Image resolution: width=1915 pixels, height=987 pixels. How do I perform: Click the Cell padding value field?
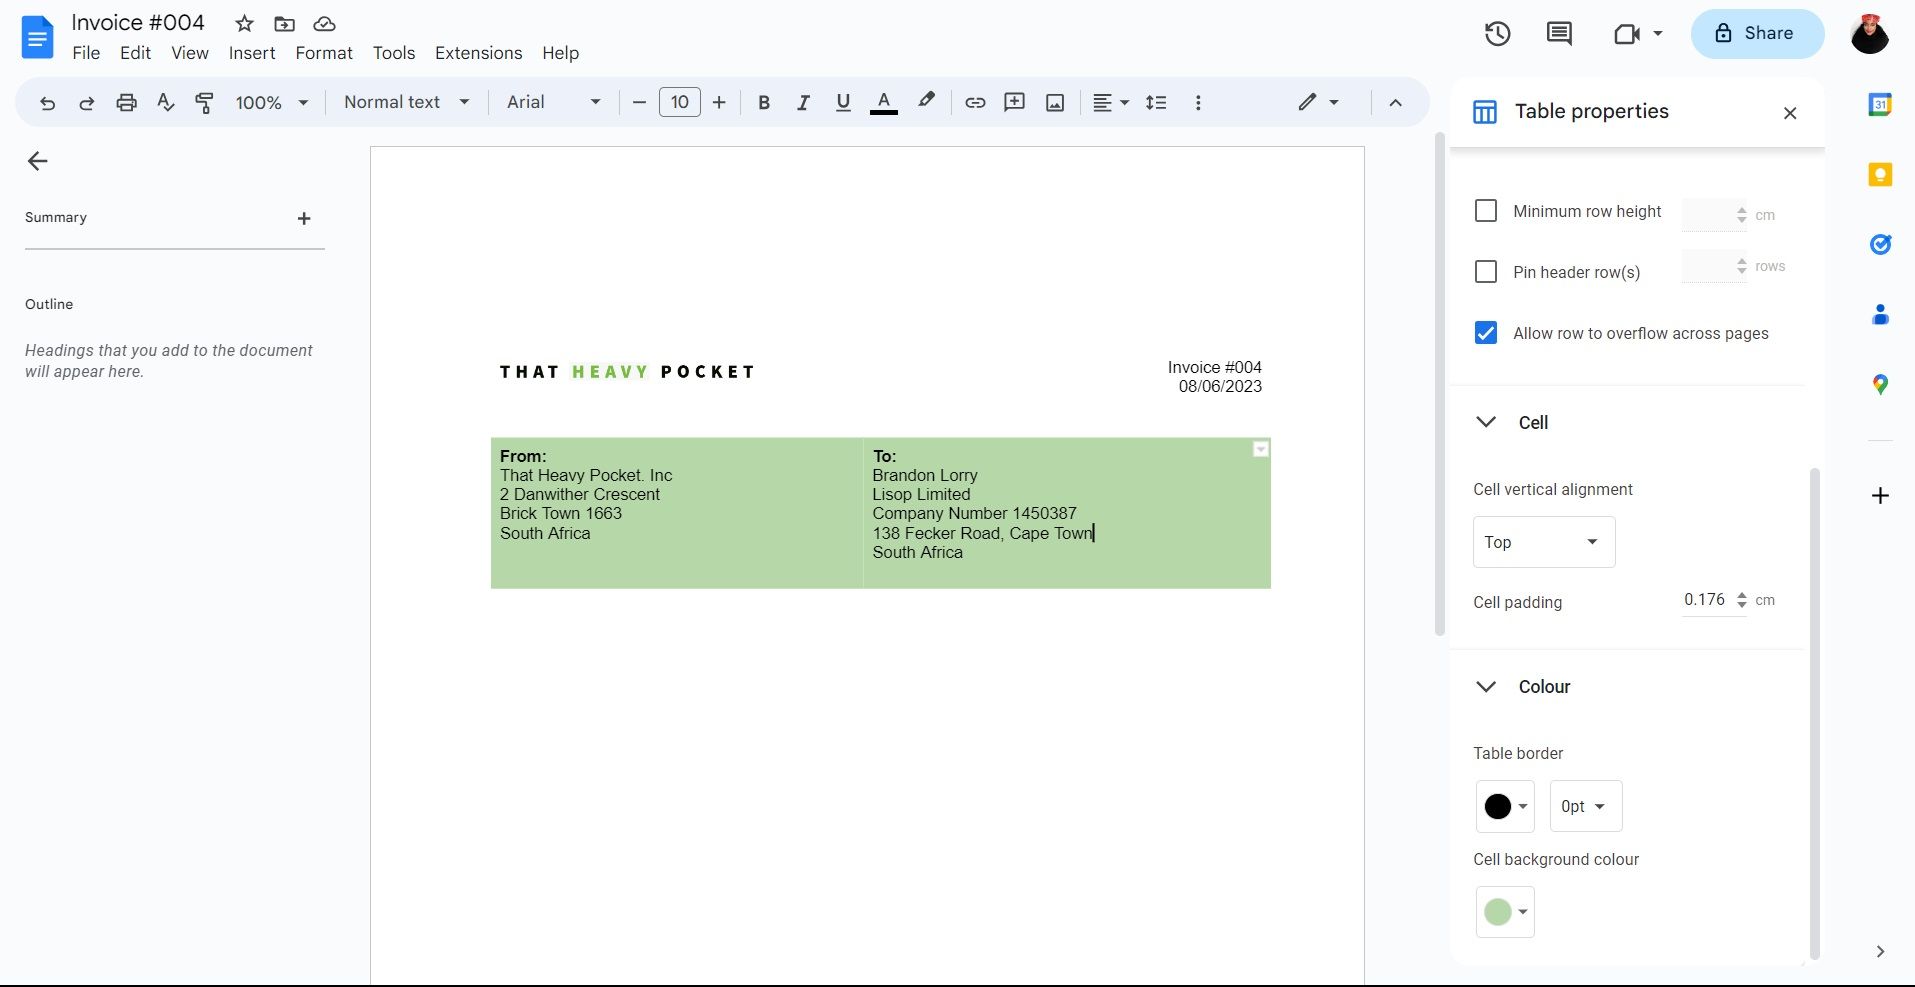coord(1705,600)
